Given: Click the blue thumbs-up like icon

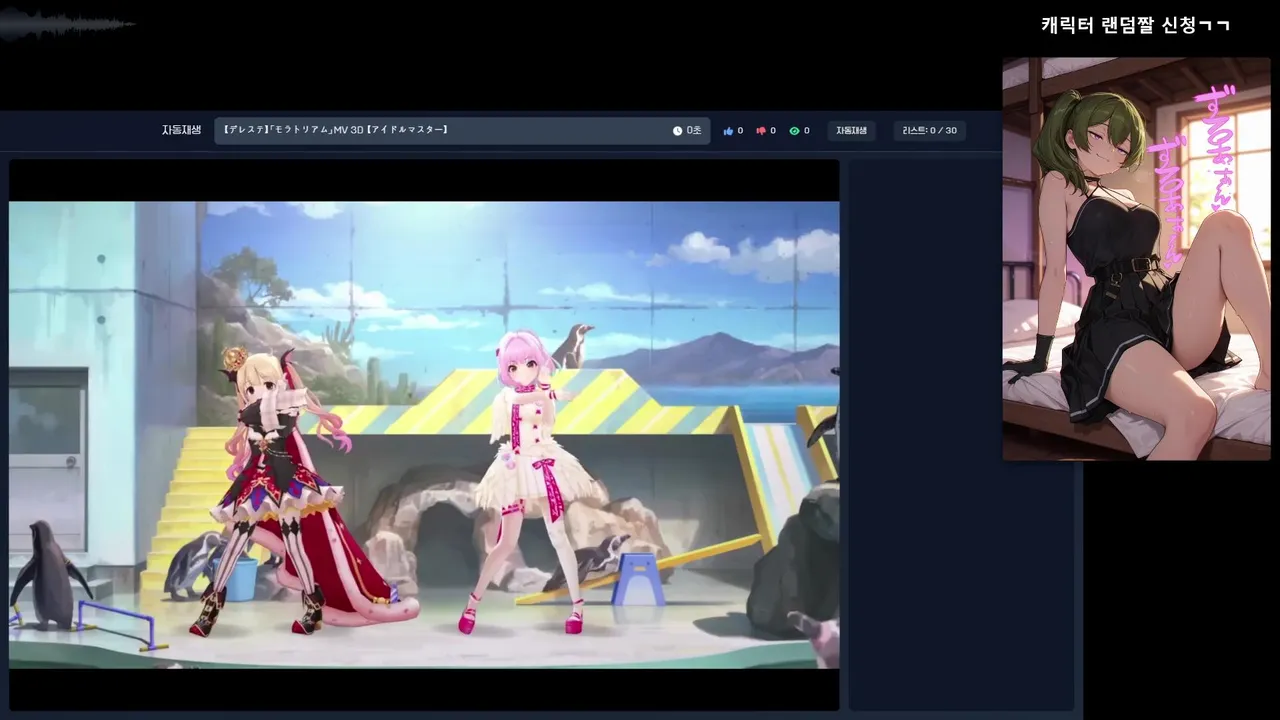Looking at the screenshot, I should pyautogui.click(x=728, y=131).
